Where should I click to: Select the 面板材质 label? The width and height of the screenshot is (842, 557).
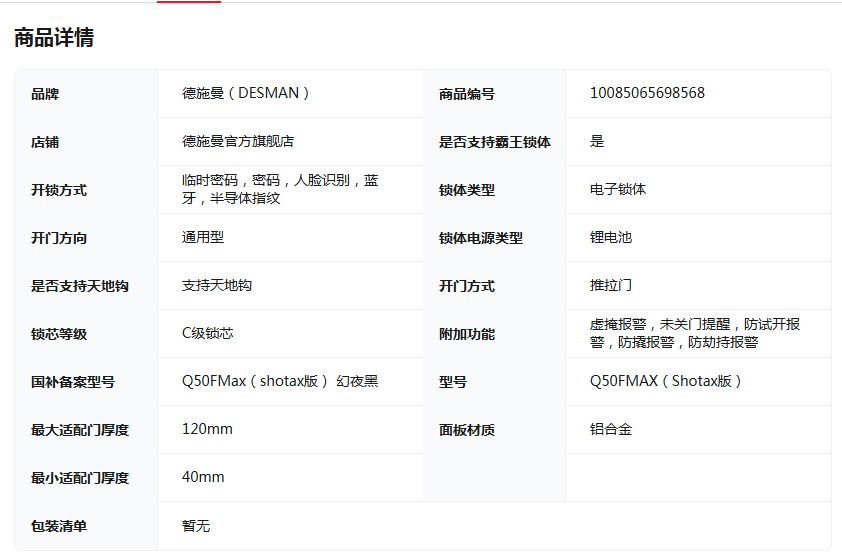point(467,430)
